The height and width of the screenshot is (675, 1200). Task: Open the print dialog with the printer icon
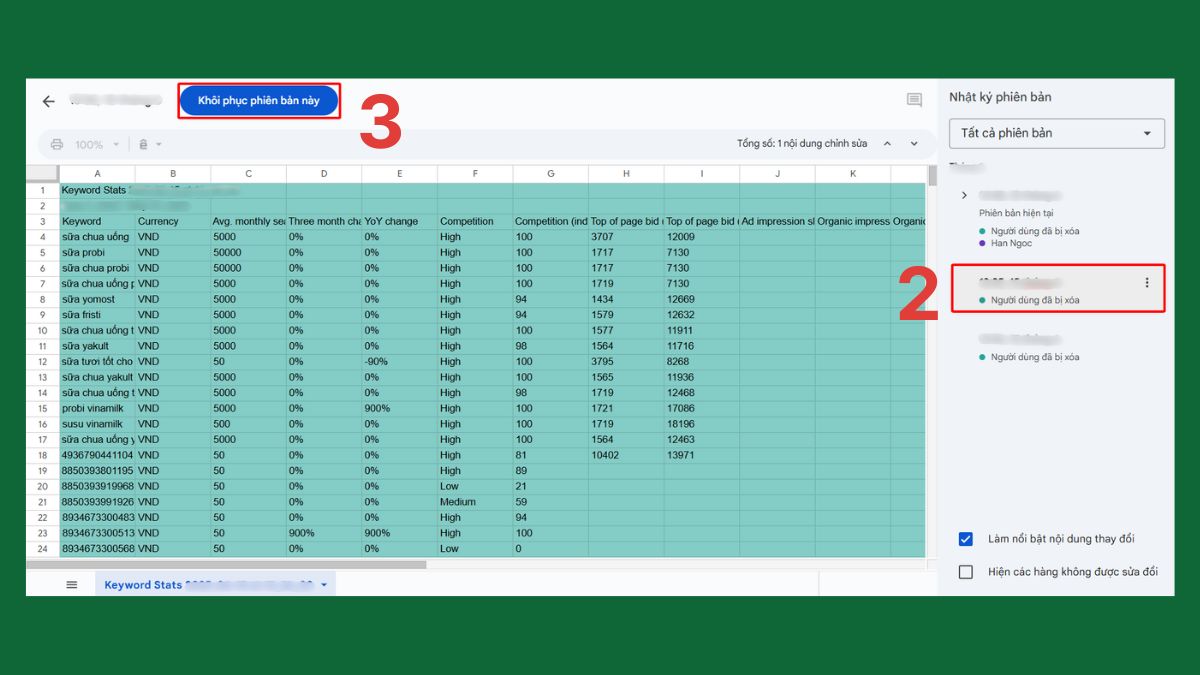pos(57,144)
